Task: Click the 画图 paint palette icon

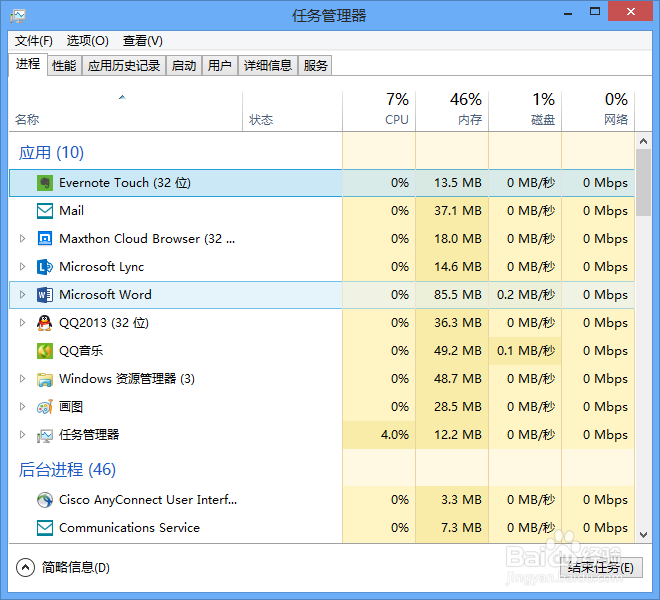Action: tap(45, 407)
